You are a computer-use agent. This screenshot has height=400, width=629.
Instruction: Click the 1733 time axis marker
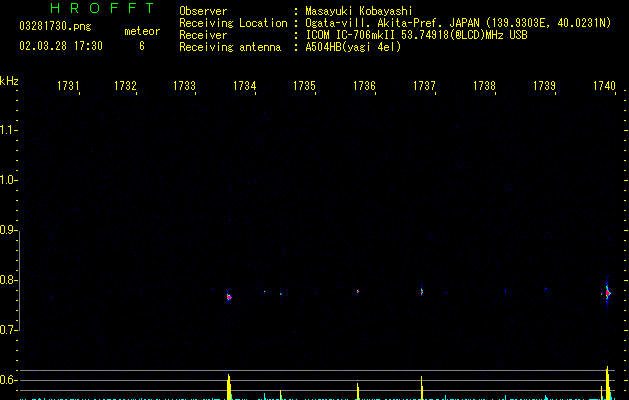[x=184, y=86]
